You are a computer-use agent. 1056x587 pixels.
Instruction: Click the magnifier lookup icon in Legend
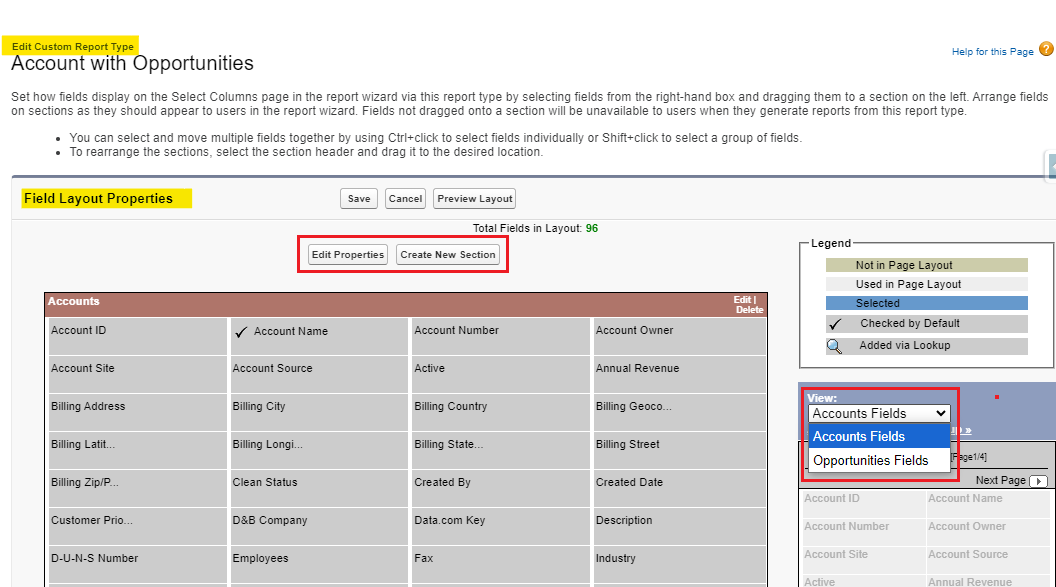pos(834,346)
